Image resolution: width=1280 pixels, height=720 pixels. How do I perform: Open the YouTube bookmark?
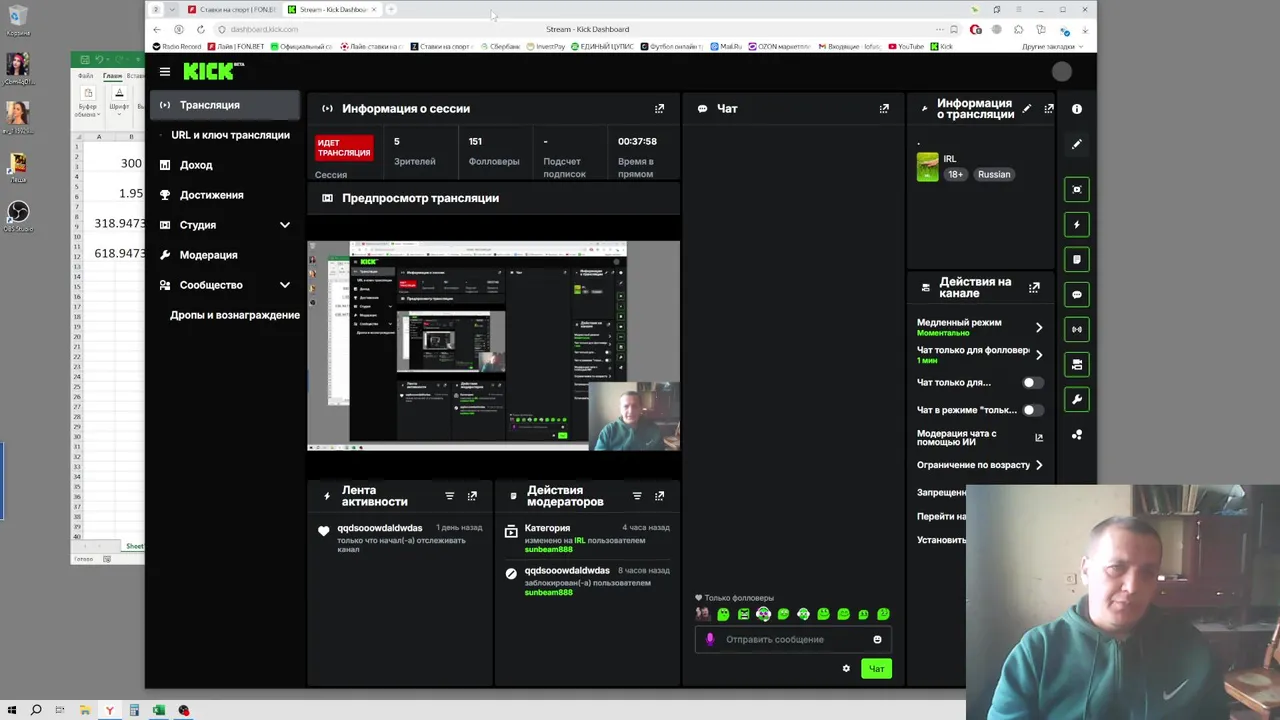[x=905, y=46]
